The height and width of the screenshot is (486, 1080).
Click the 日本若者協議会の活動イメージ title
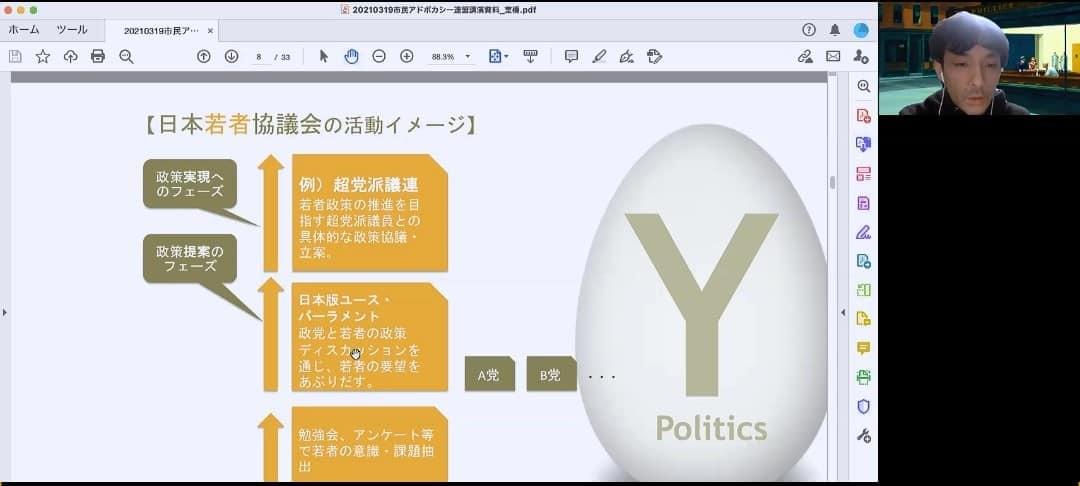point(310,125)
